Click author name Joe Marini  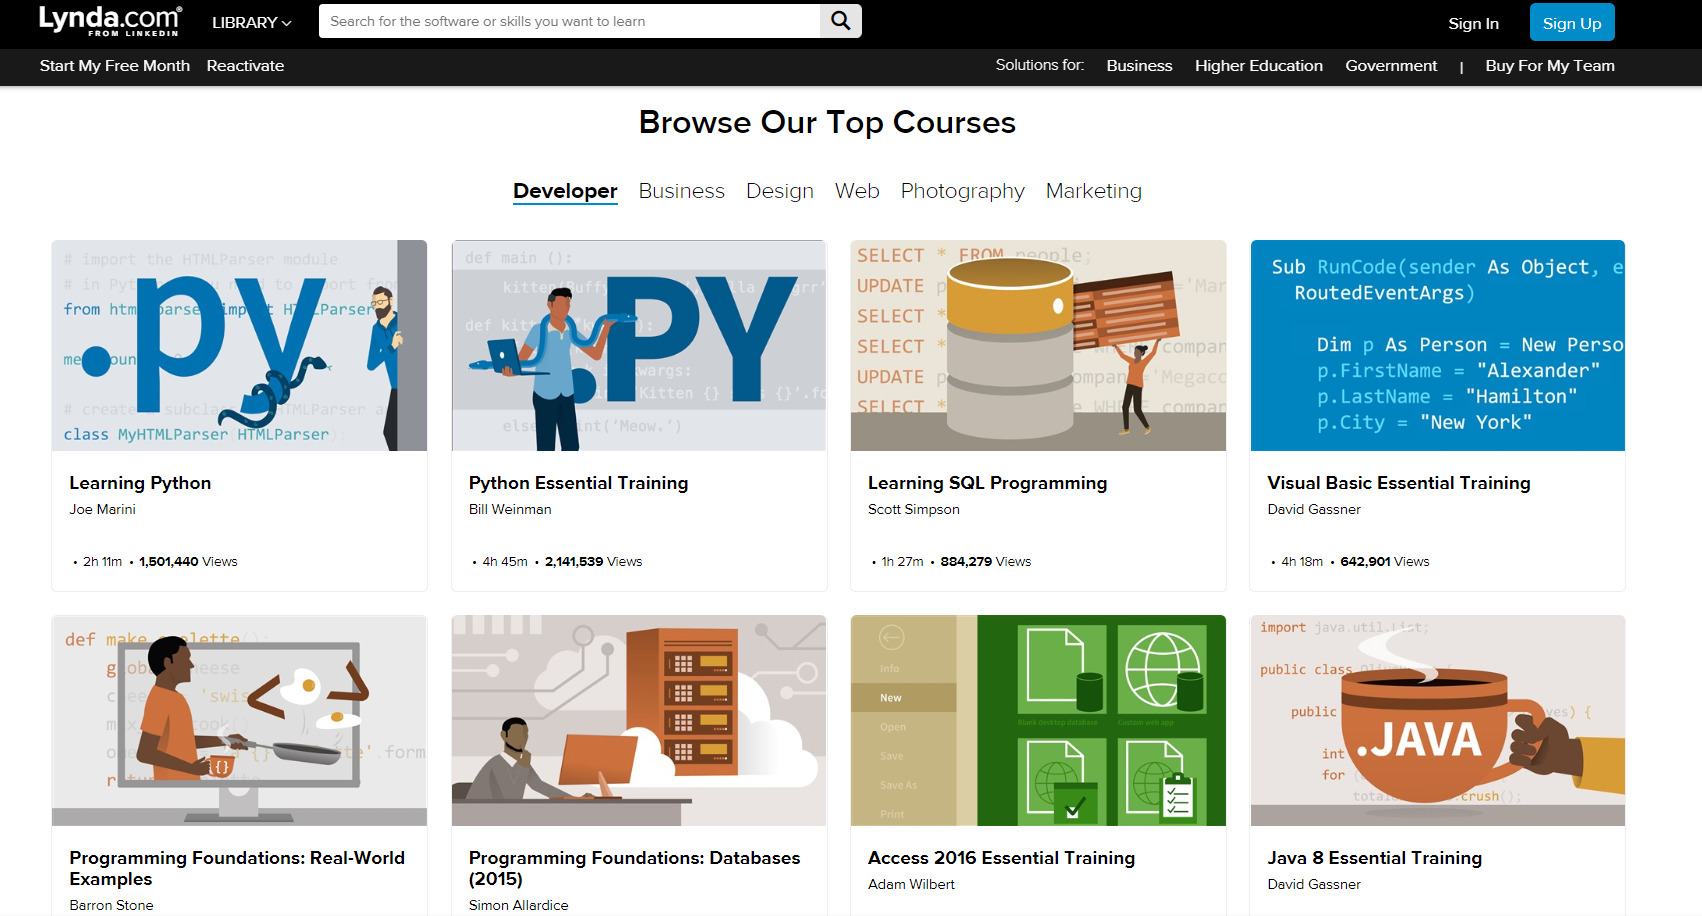(102, 510)
